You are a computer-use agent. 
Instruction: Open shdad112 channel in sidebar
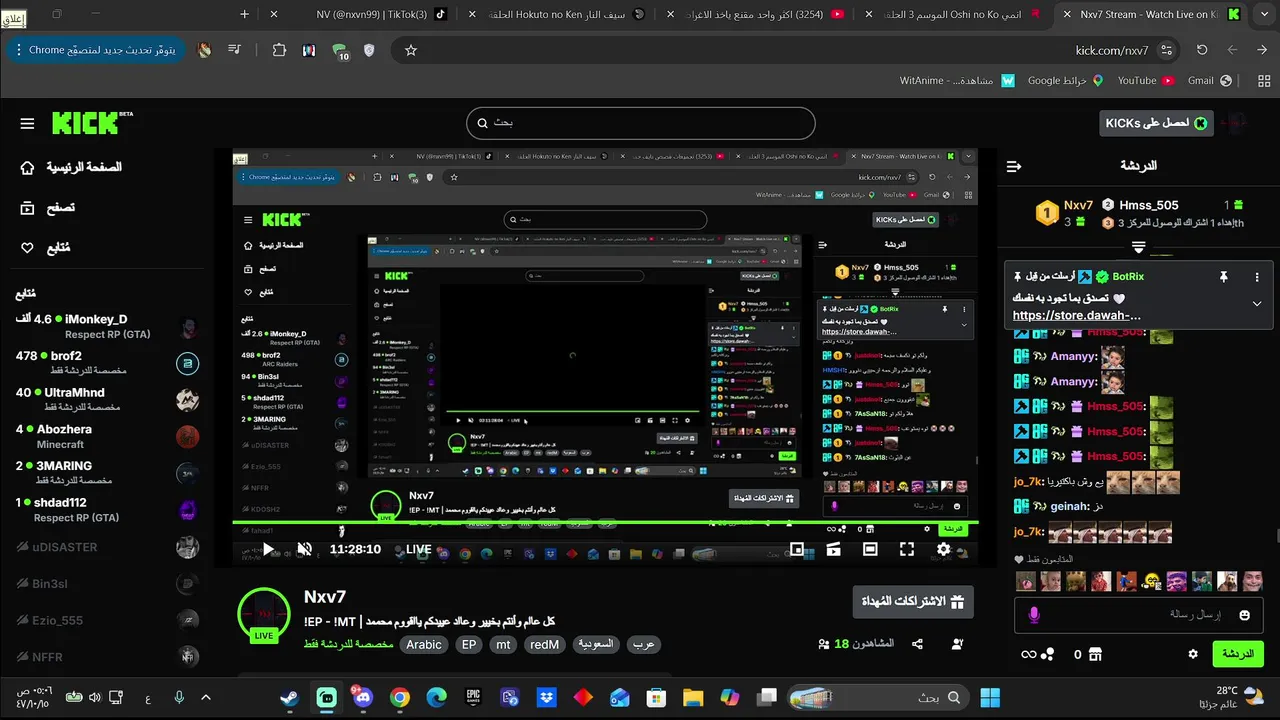coord(105,510)
